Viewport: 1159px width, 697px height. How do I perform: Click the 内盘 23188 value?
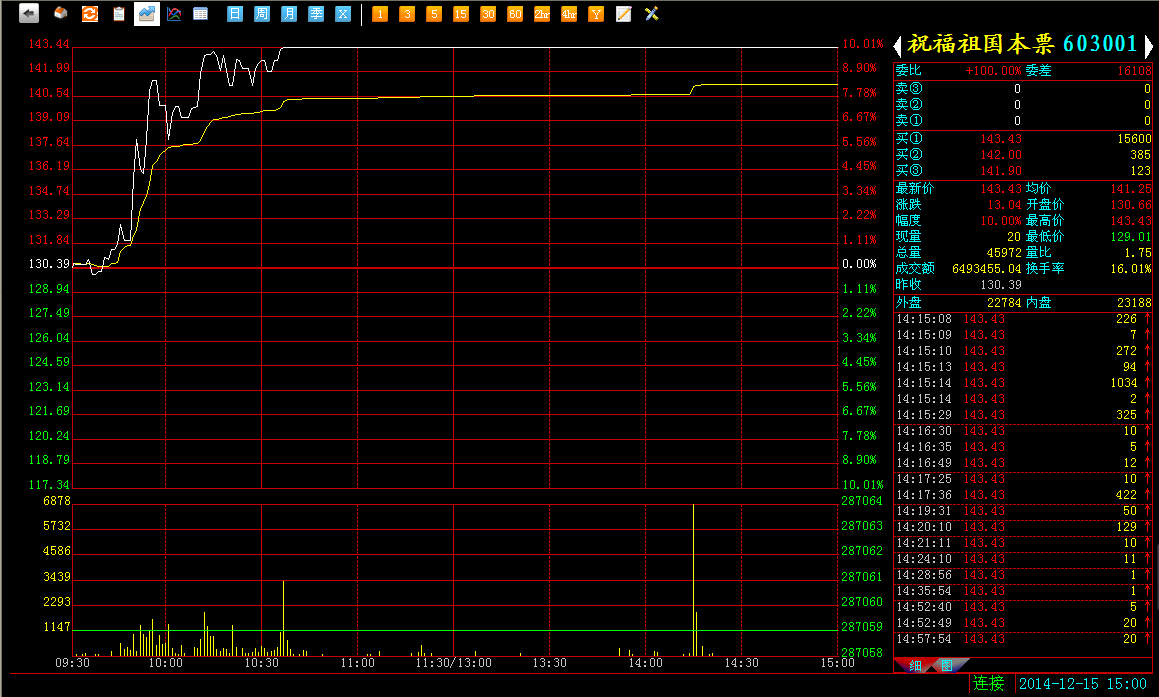point(1134,303)
